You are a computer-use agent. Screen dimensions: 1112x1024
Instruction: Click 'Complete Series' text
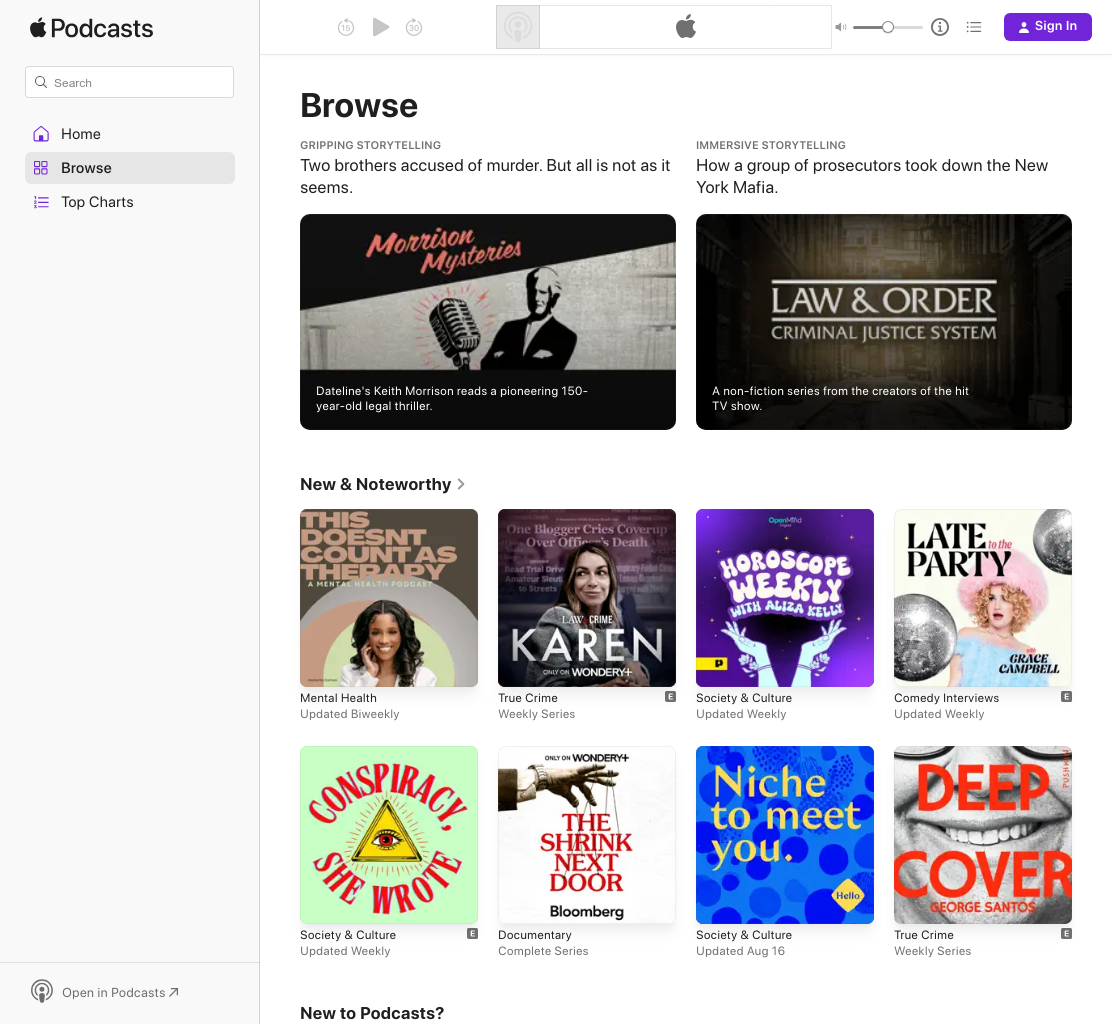(x=543, y=951)
